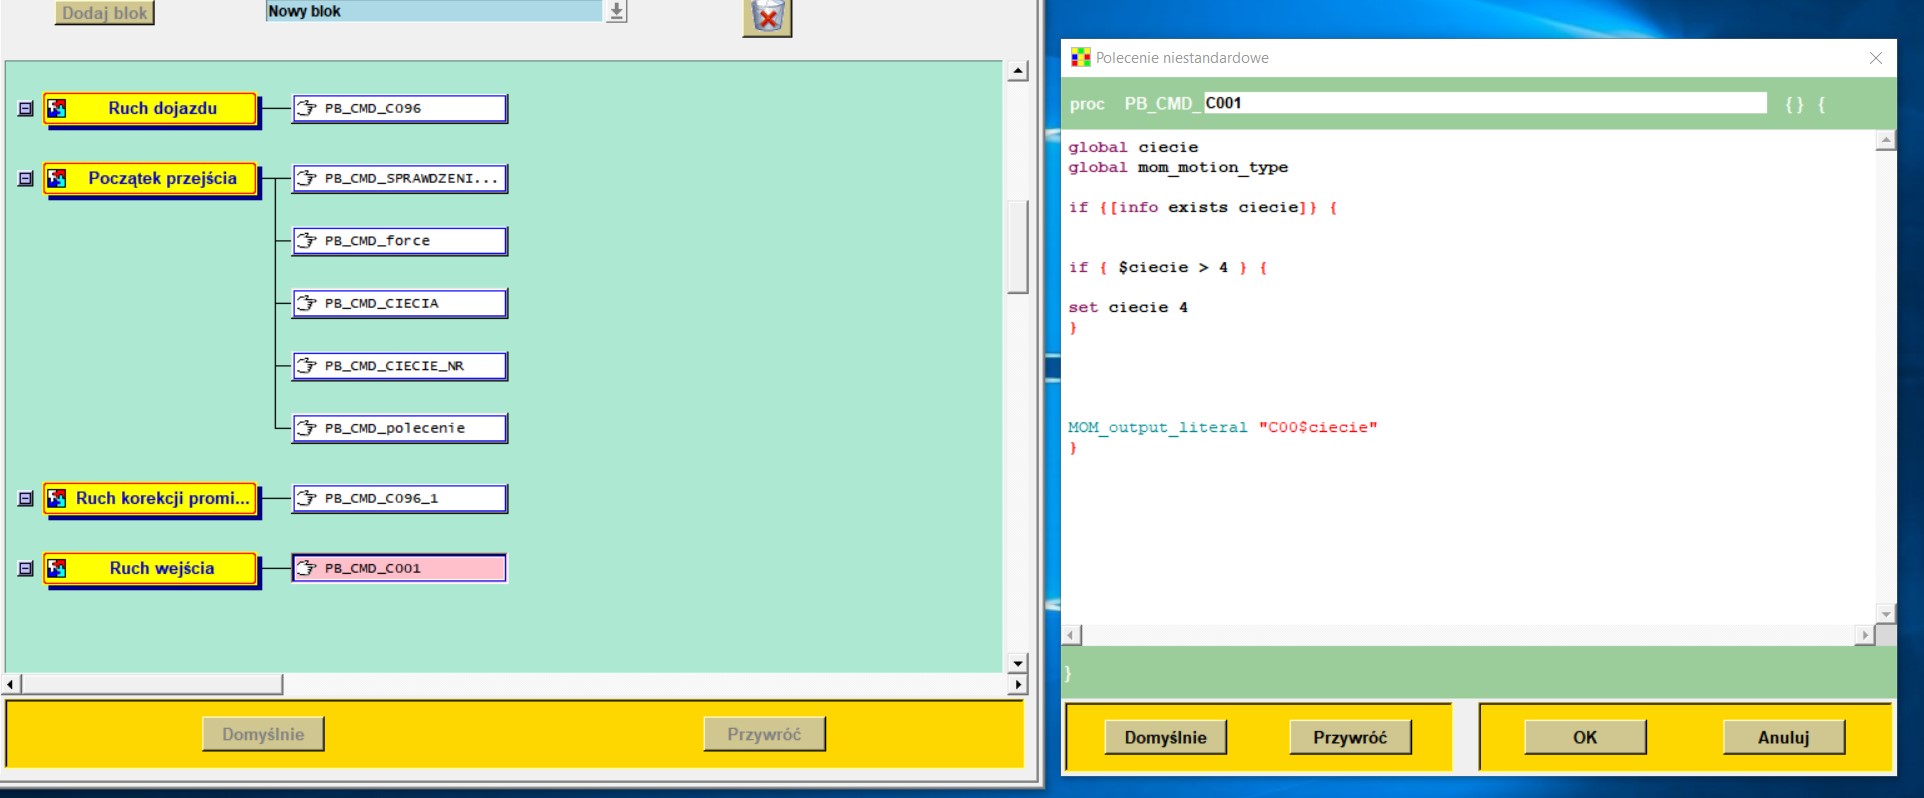Click the hand icon on PB_CMD_force
This screenshot has height=798, width=1924.
(307, 241)
